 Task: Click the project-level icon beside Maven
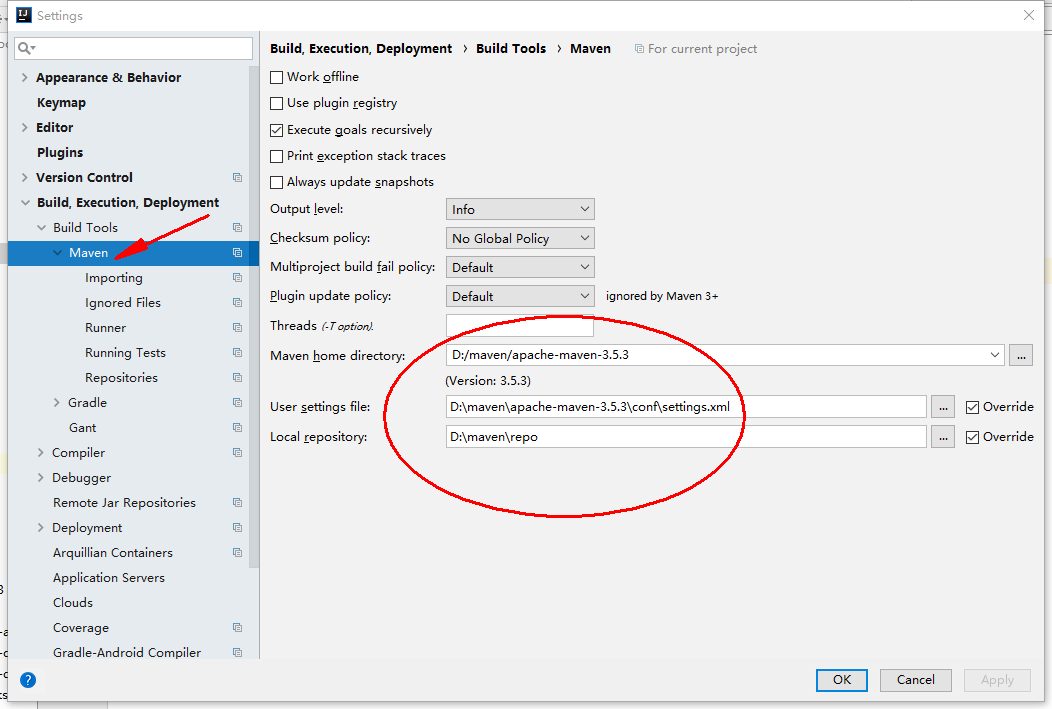tap(237, 252)
